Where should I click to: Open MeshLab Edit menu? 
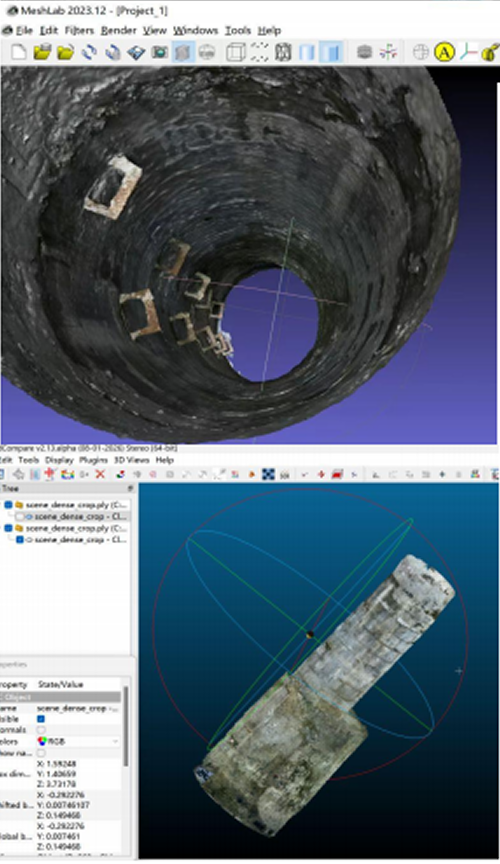49,30
